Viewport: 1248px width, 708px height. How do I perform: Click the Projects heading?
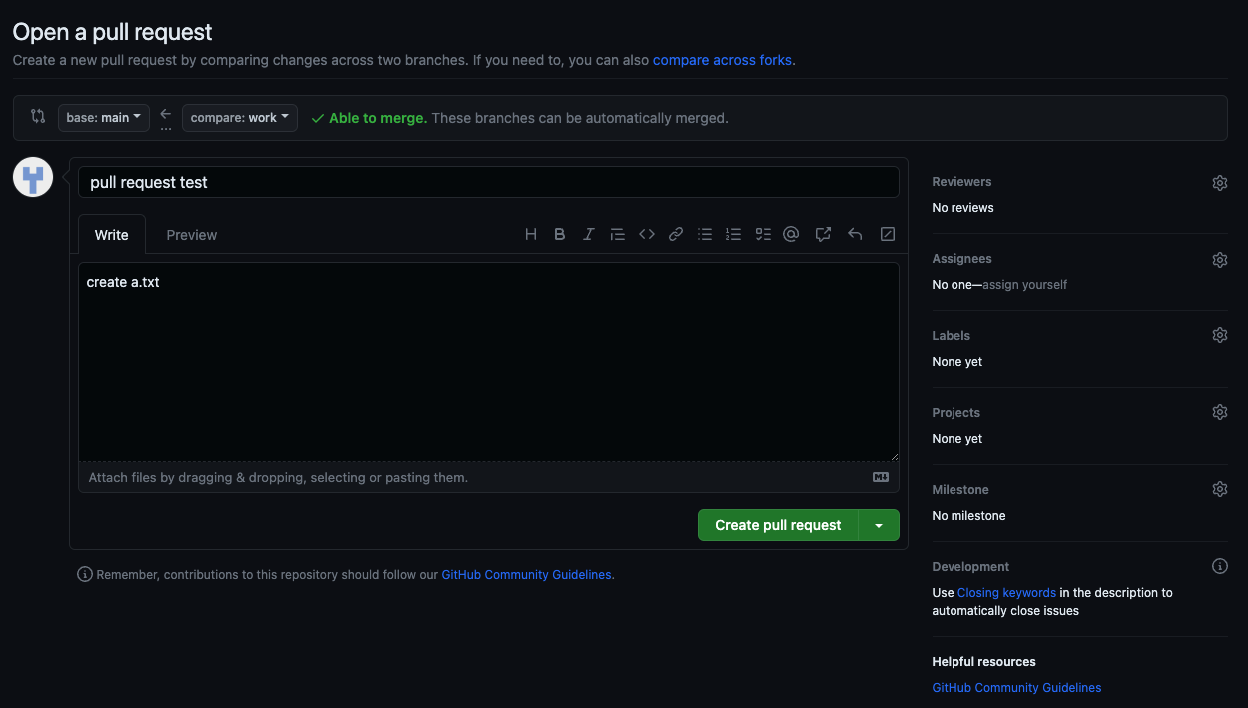[956, 413]
